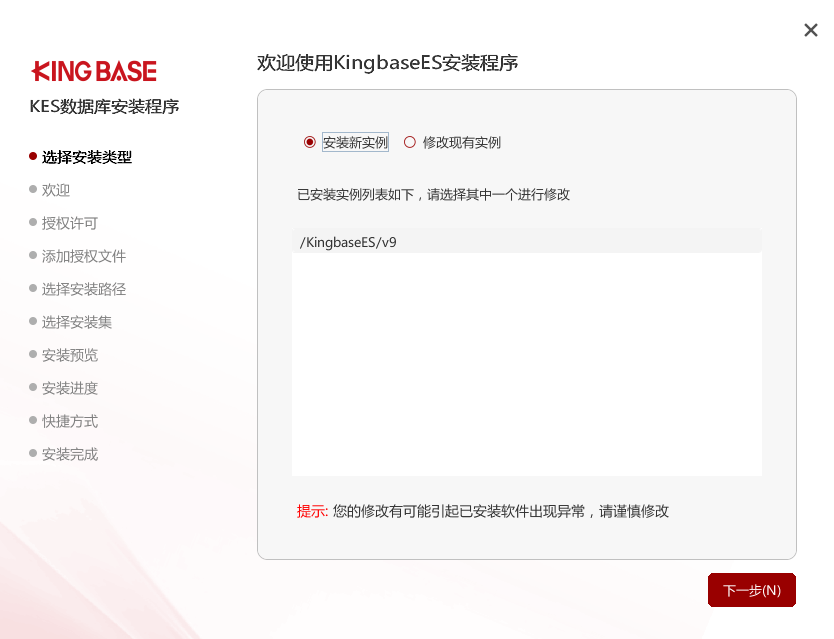This screenshot has height=639, width=834.
Task: Click the 选择安装类型 step in sidebar
Action: point(86,157)
